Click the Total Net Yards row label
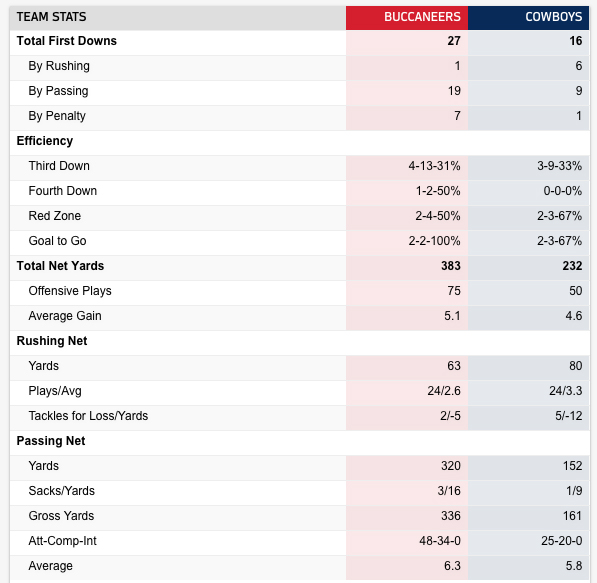 pos(60,266)
